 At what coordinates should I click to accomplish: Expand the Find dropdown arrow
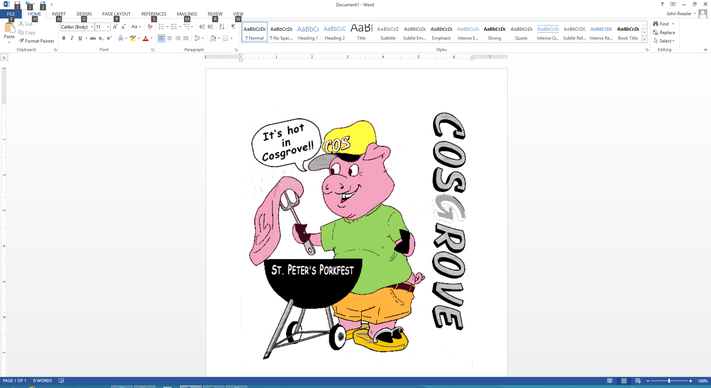[673, 24]
